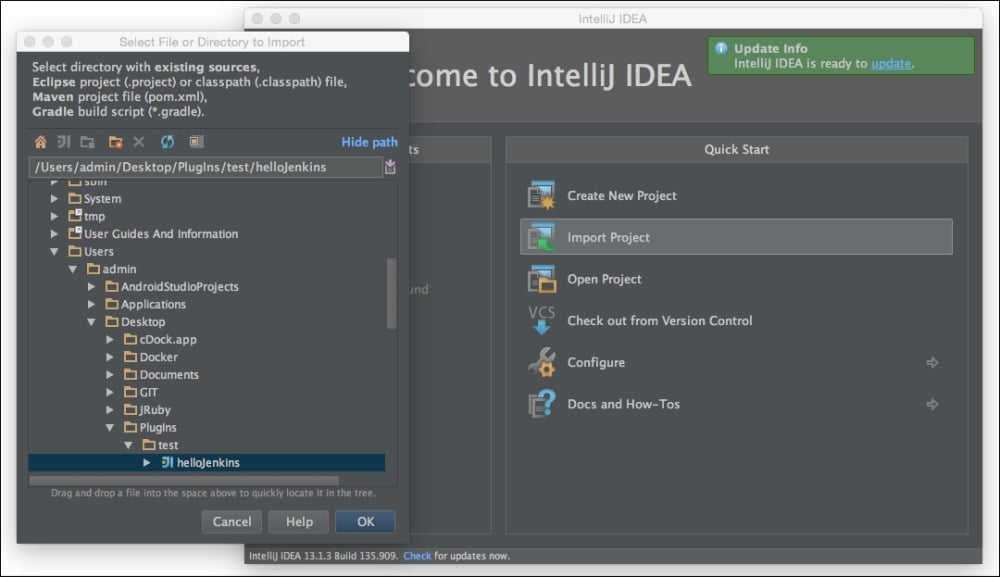
Task: Collapse the admin folder
Action: 73,269
